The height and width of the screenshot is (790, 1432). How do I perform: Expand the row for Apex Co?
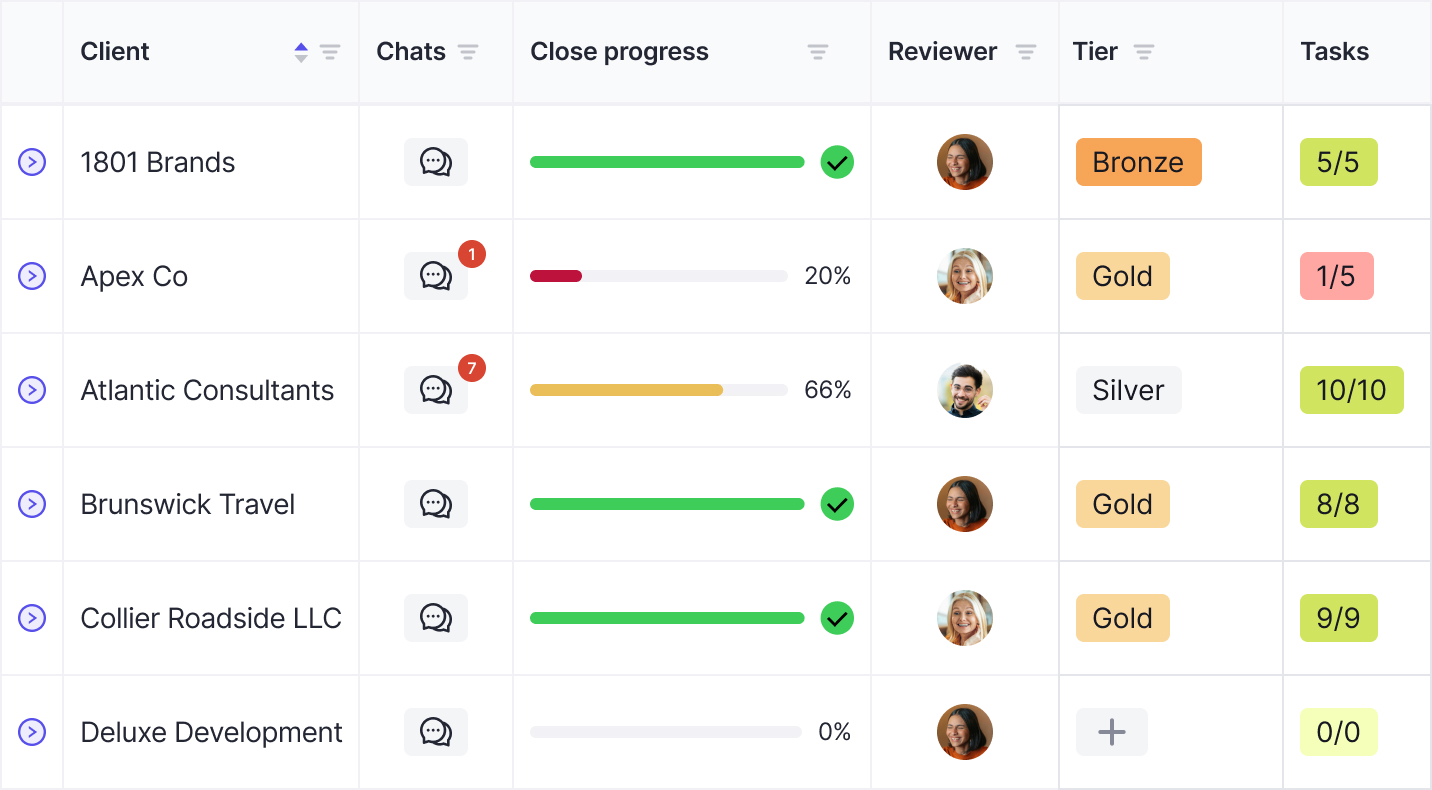pyautogui.click(x=31, y=276)
